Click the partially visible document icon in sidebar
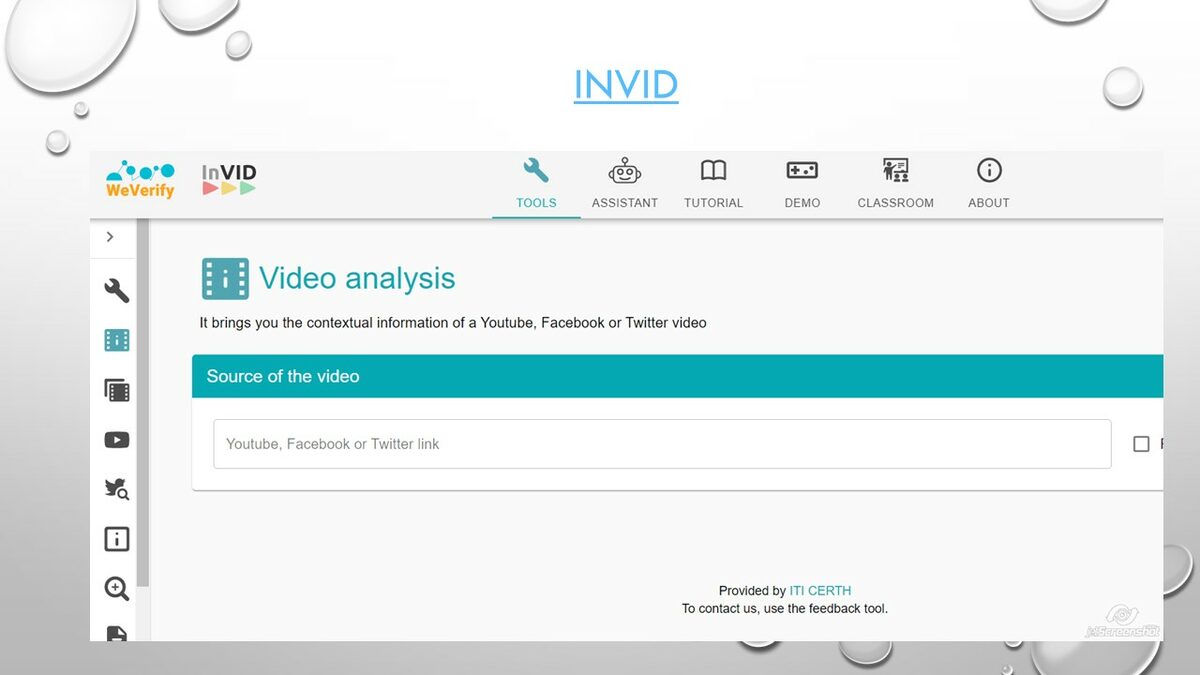 pos(117,633)
